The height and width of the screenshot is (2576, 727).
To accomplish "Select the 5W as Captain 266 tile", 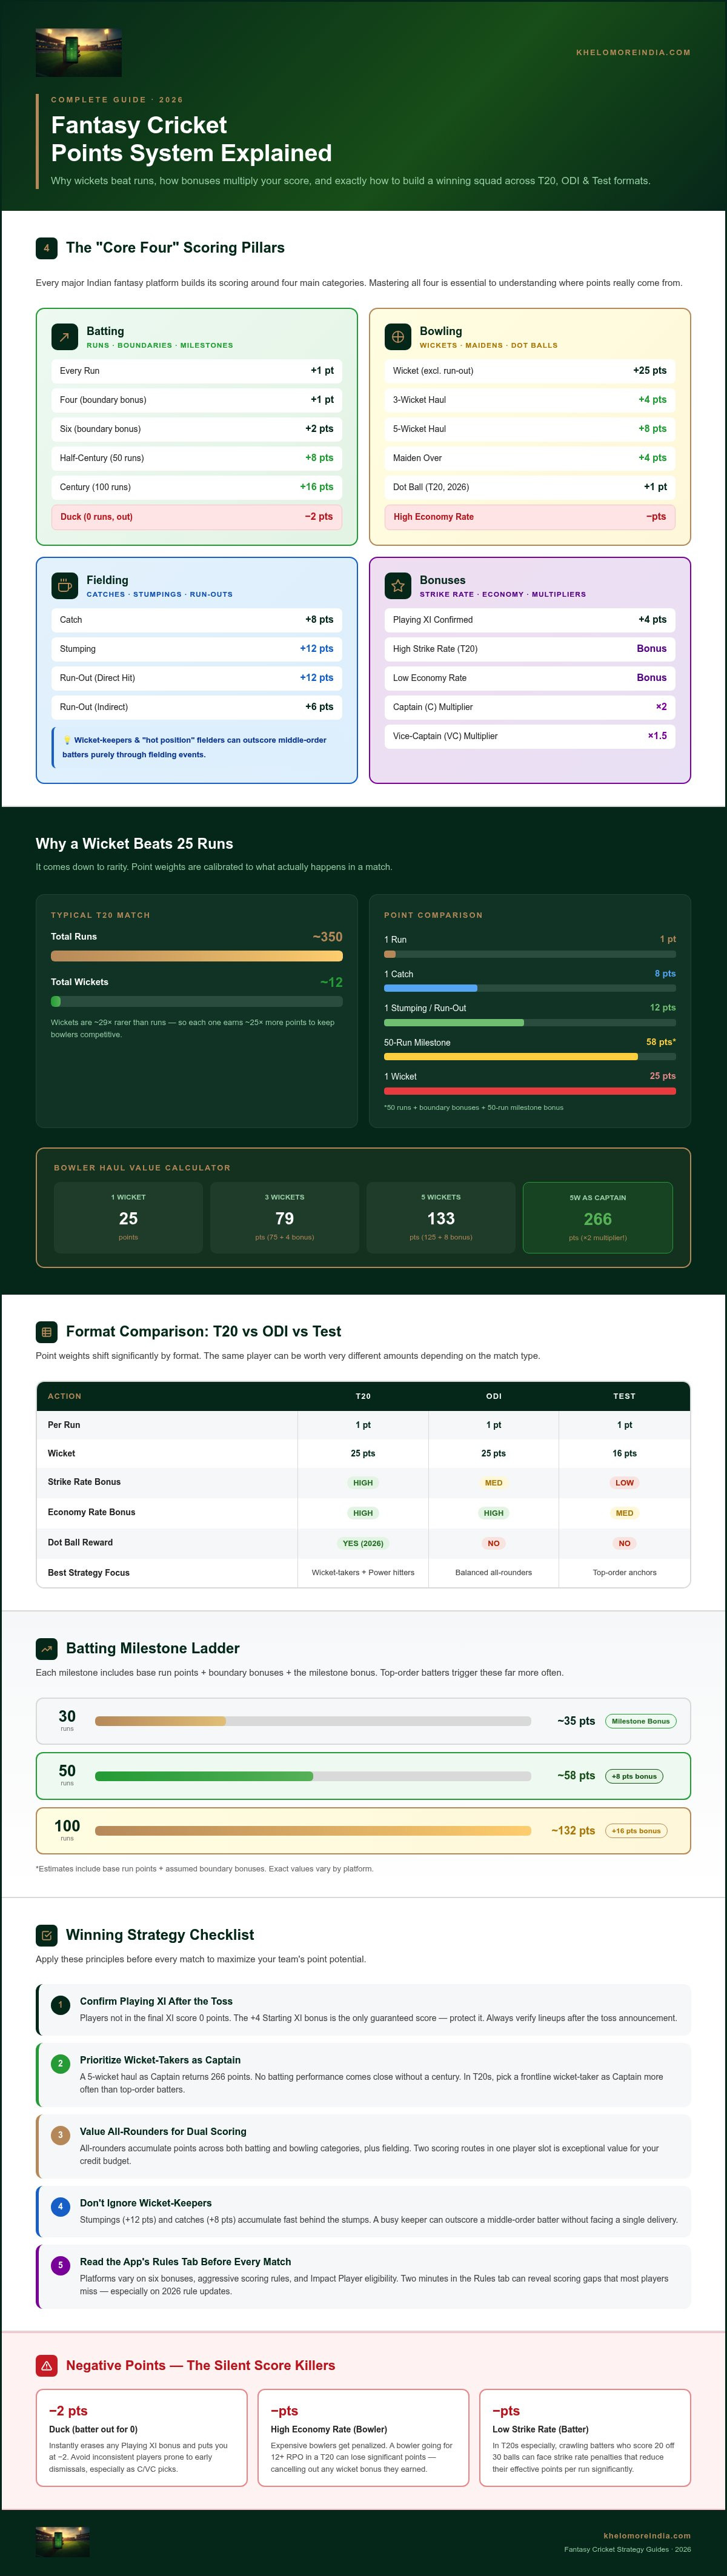I will pyautogui.click(x=598, y=1218).
